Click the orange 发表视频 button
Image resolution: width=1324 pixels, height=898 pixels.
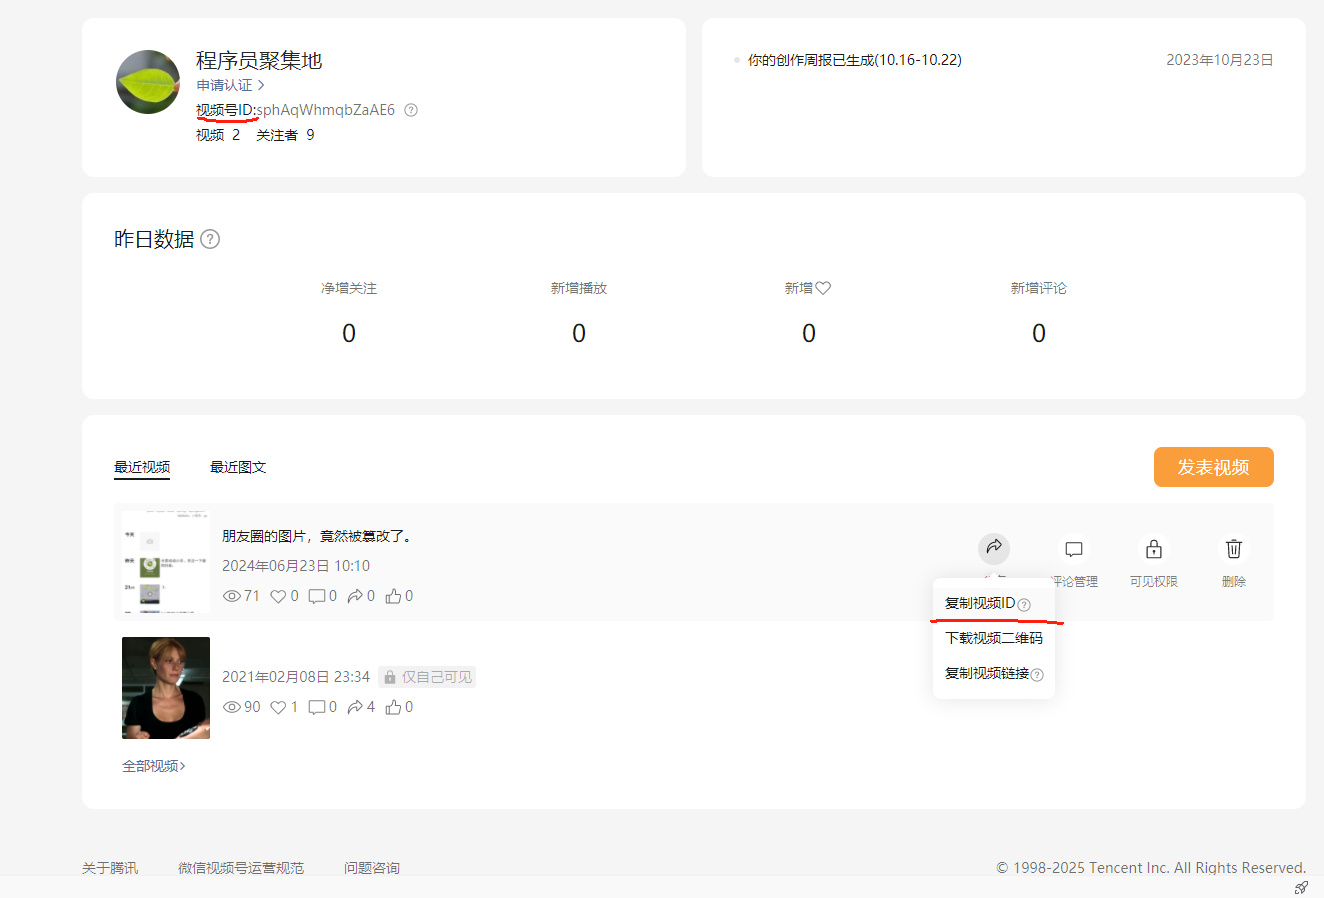pos(1213,467)
